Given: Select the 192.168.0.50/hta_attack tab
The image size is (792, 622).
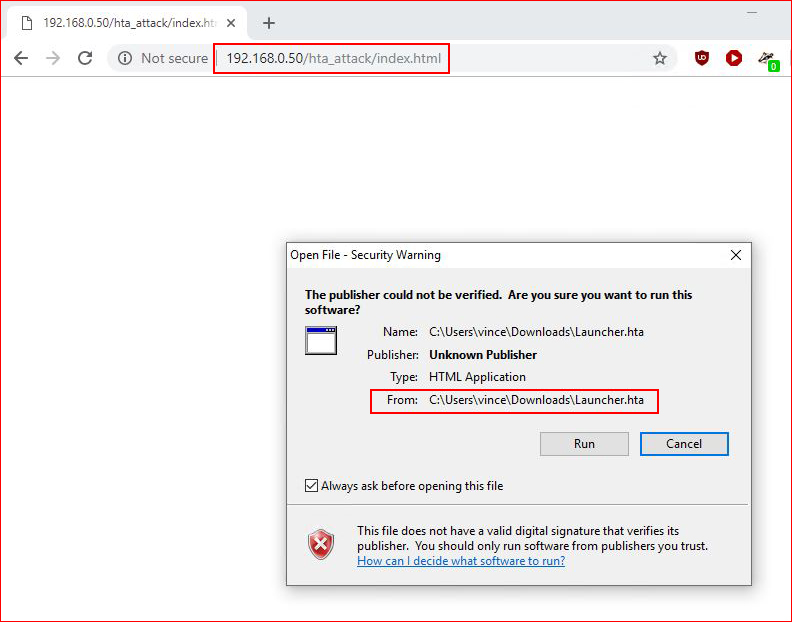Looking at the screenshot, I should click(x=126, y=23).
